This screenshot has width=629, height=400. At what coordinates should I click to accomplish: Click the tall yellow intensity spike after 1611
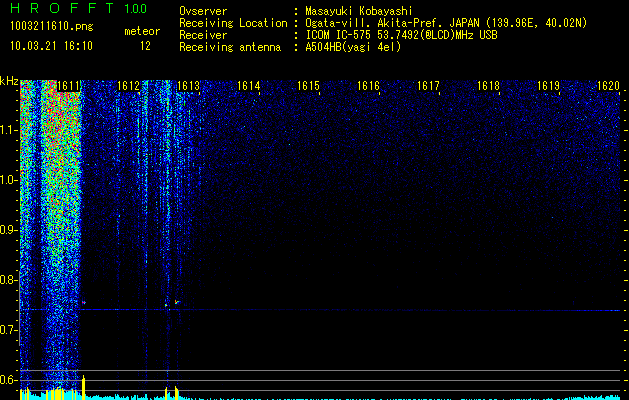(83, 387)
